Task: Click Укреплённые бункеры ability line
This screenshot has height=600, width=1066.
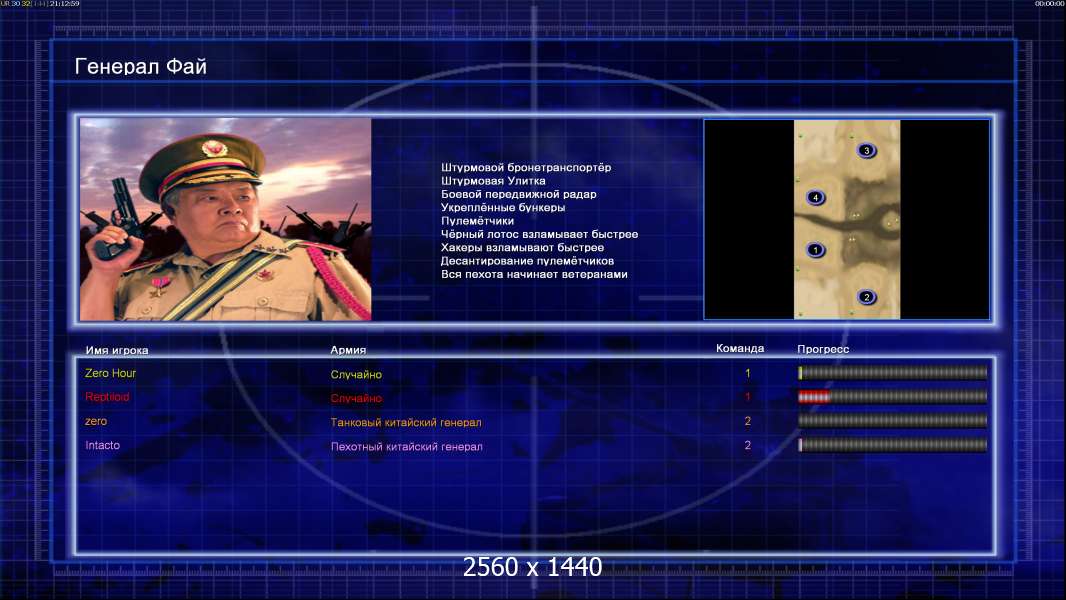Action: [x=503, y=207]
